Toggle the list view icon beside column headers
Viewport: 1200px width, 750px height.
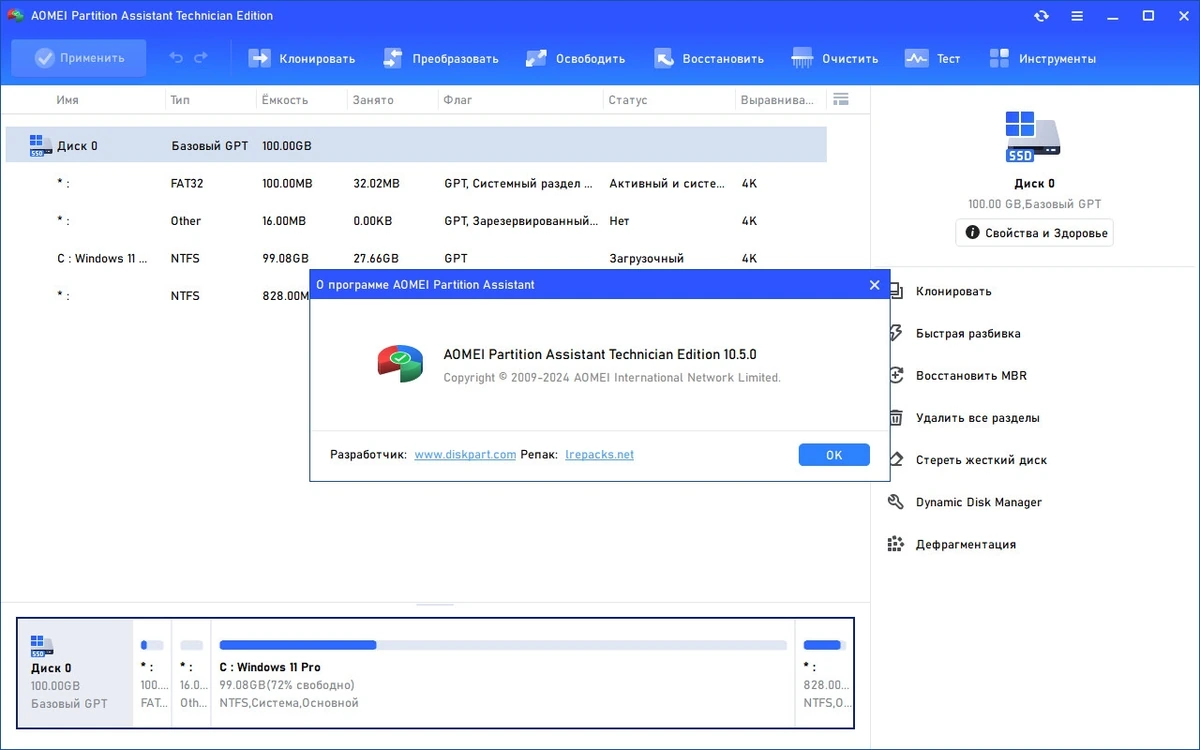(x=840, y=99)
